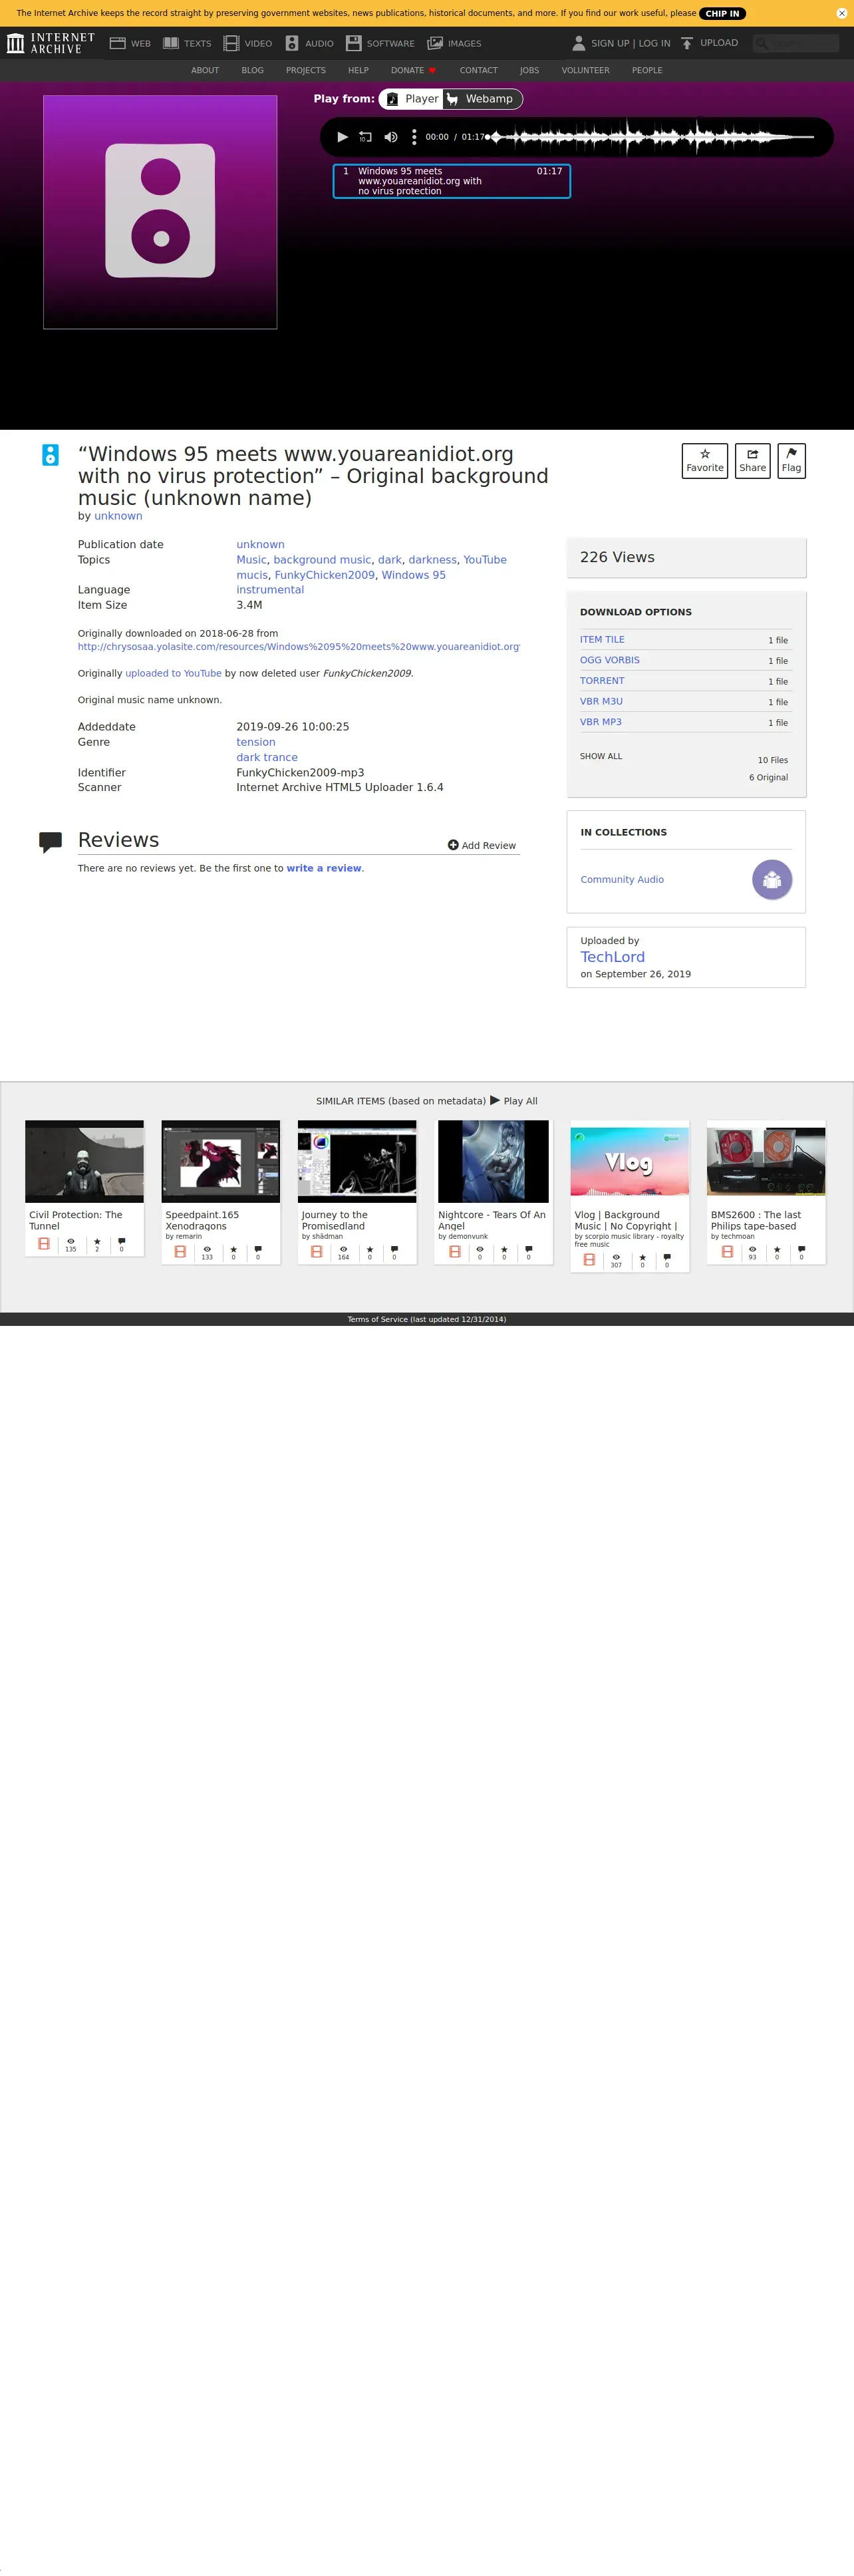Download the VBR M3U file
This screenshot has width=854, height=2576.
click(601, 701)
